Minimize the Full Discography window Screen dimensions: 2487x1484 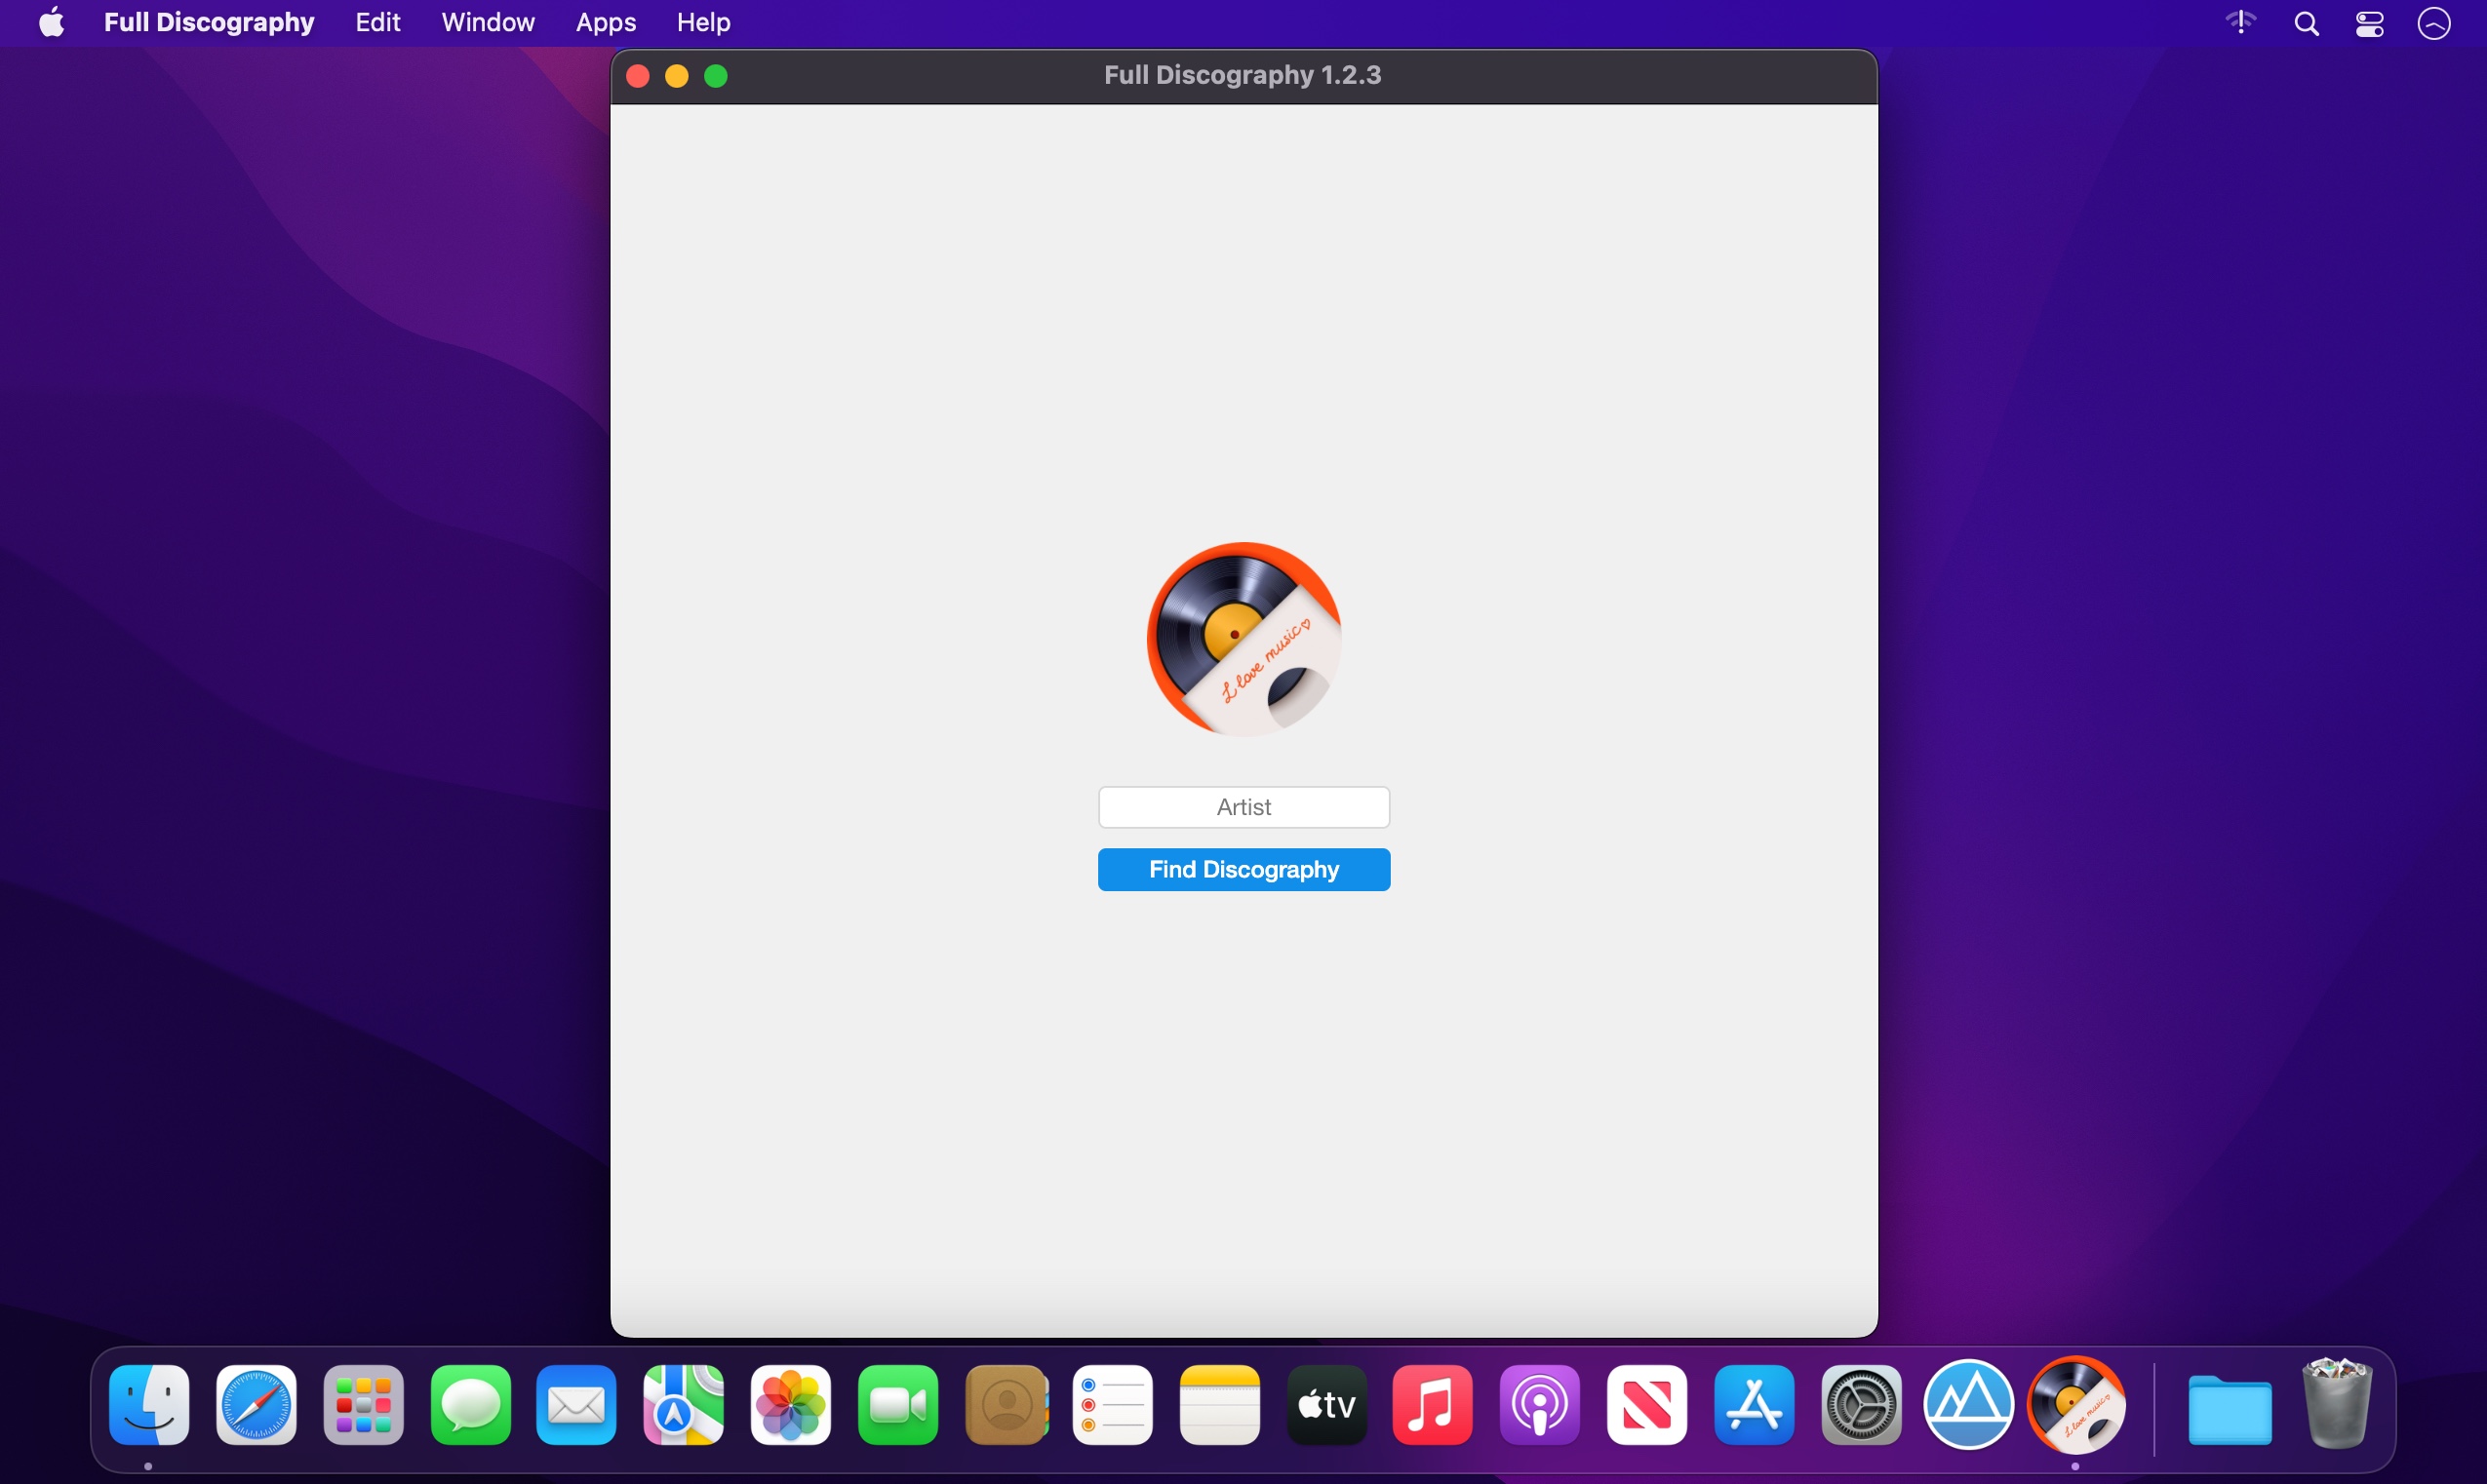(x=677, y=76)
